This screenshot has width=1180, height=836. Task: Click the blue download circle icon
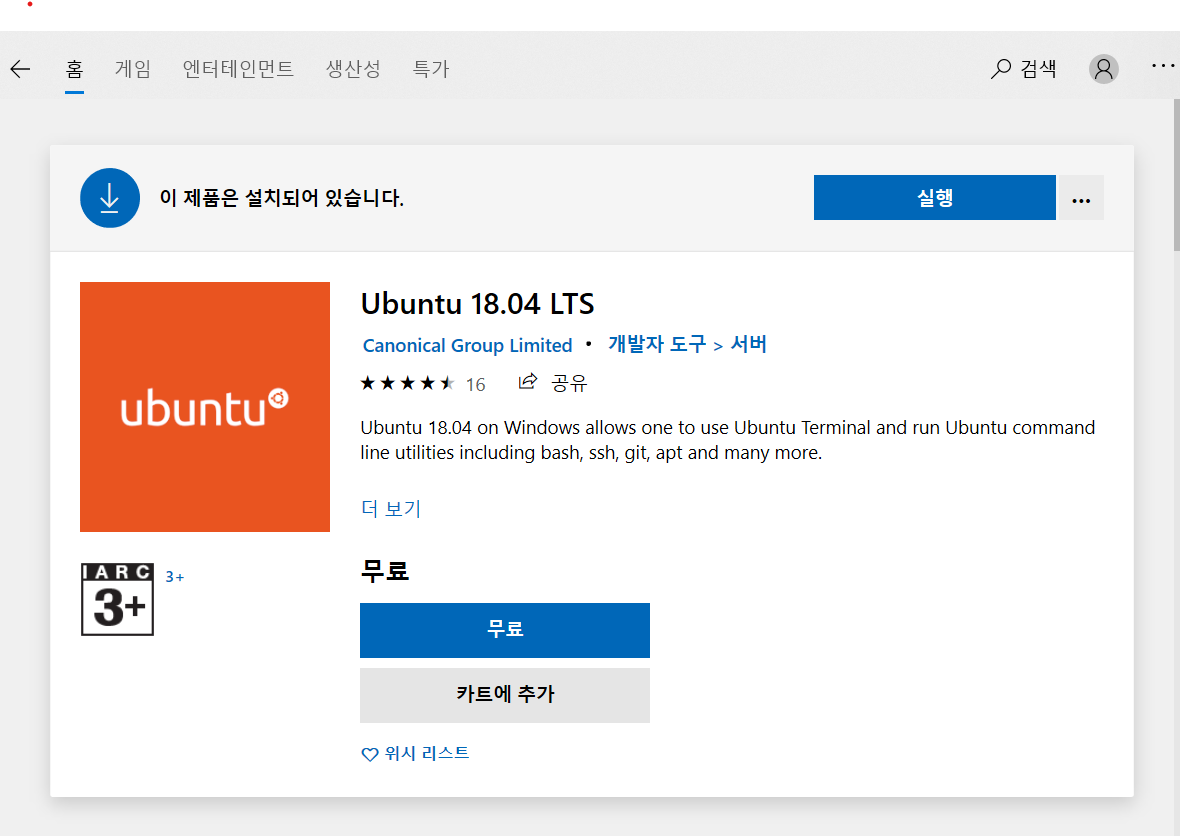[x=110, y=198]
